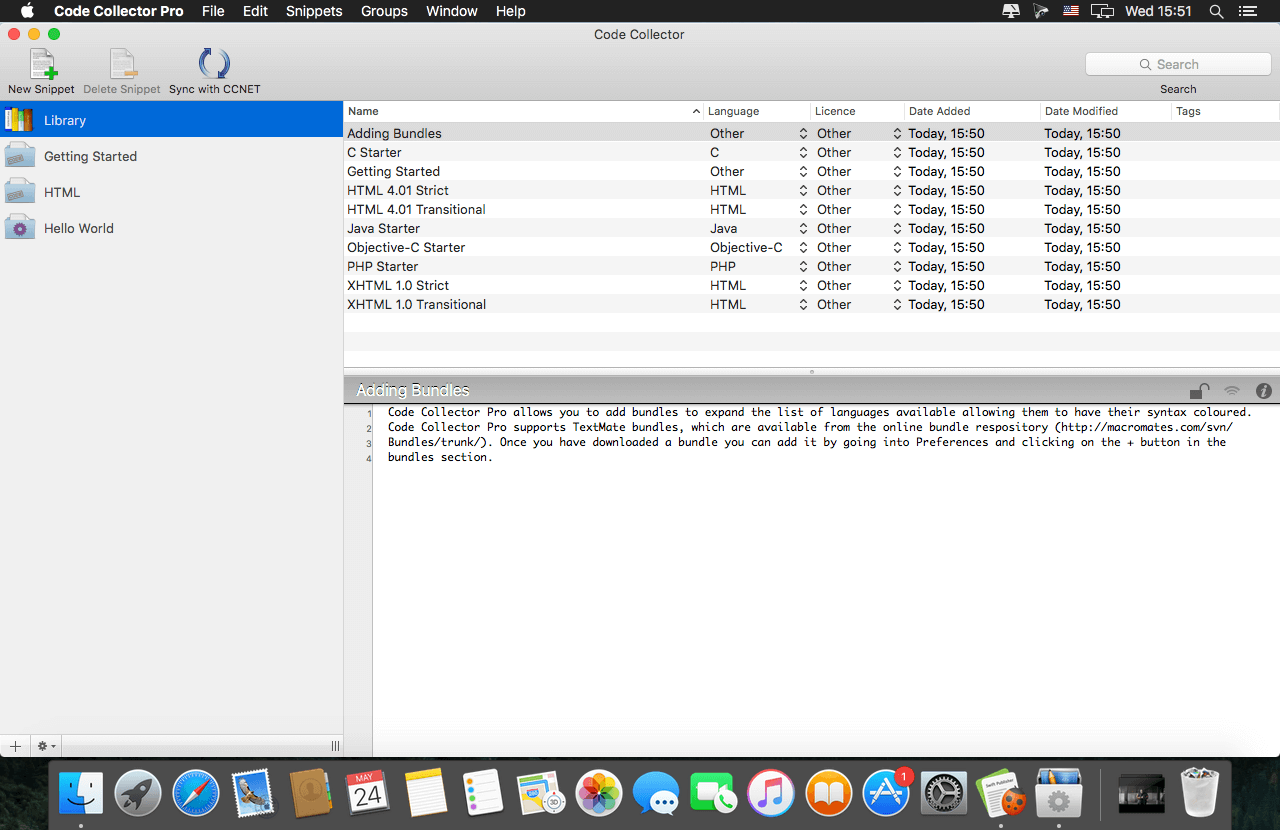Open the Apple menu
Screen dimensions: 1280x830
click(27, 11)
